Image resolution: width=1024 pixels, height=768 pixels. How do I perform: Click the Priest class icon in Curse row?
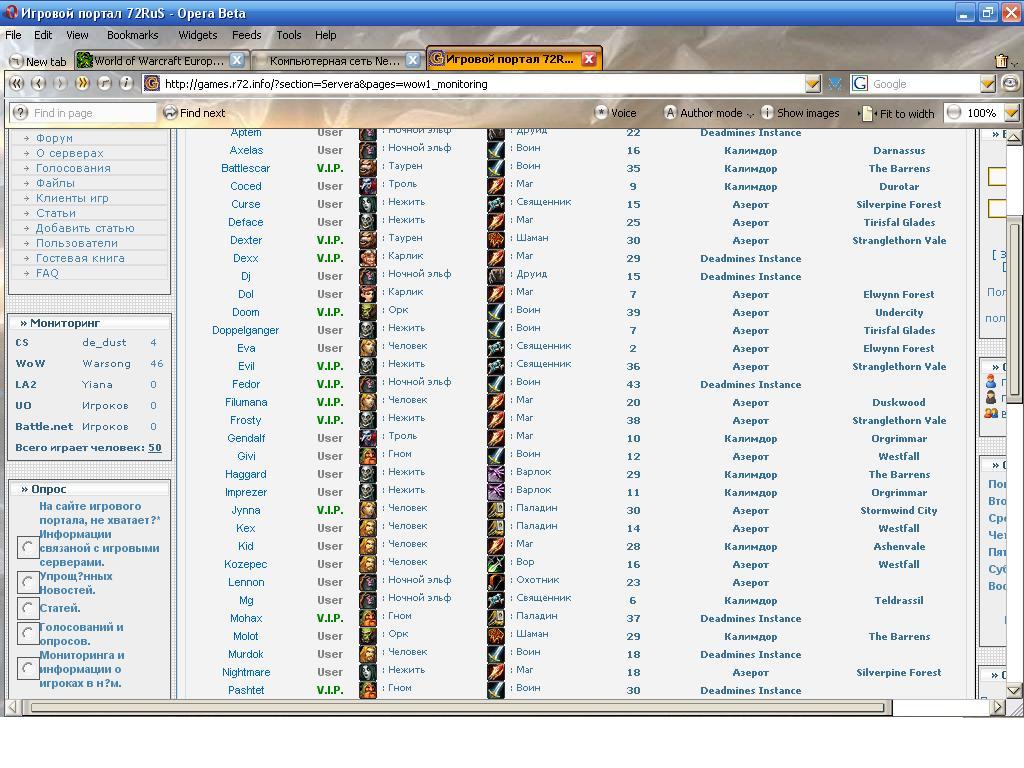pyautogui.click(x=496, y=204)
